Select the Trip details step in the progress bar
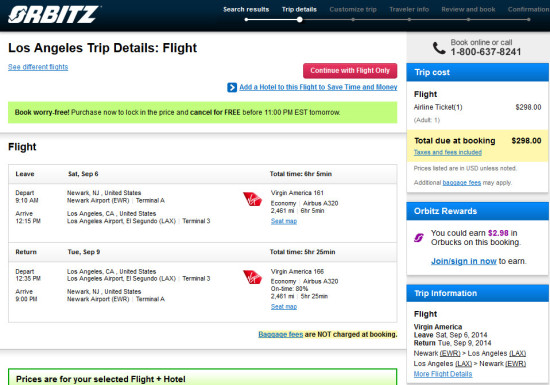 click(299, 9)
